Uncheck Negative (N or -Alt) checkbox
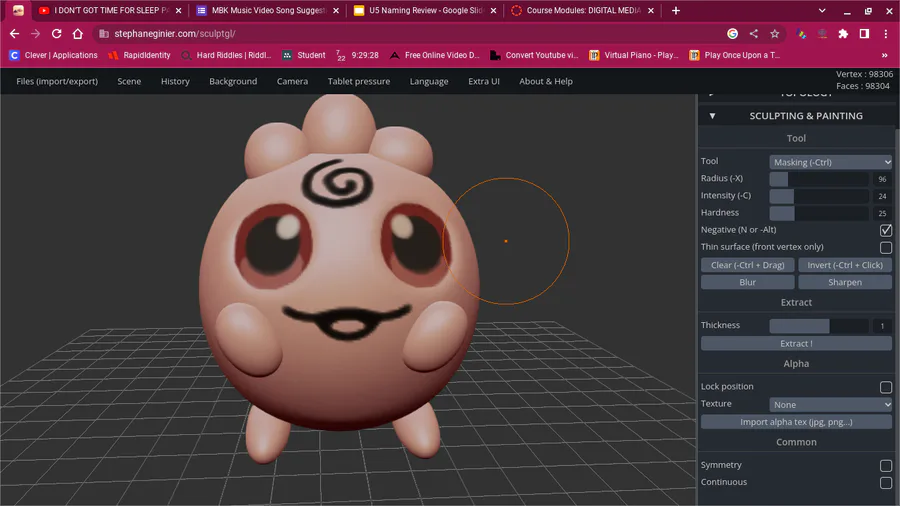This screenshot has width=900, height=506. [886, 230]
